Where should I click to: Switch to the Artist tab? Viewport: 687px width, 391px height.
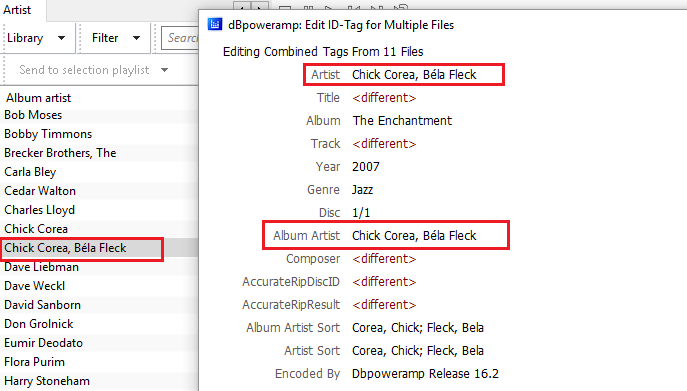[x=18, y=10]
